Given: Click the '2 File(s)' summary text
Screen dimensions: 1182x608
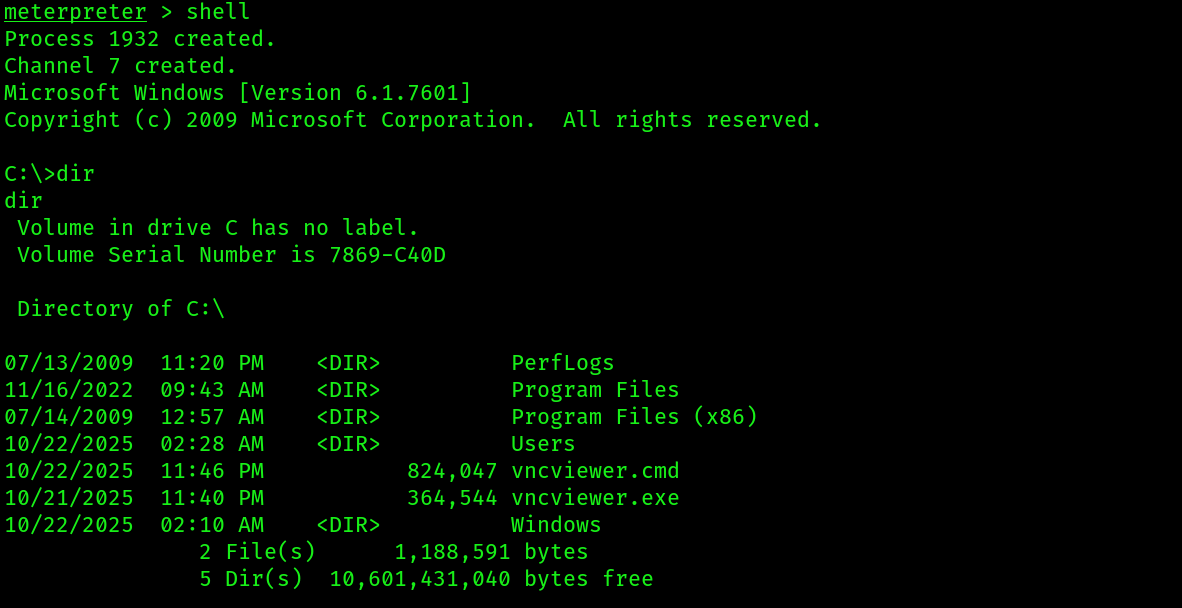Looking at the screenshot, I should point(257,552).
